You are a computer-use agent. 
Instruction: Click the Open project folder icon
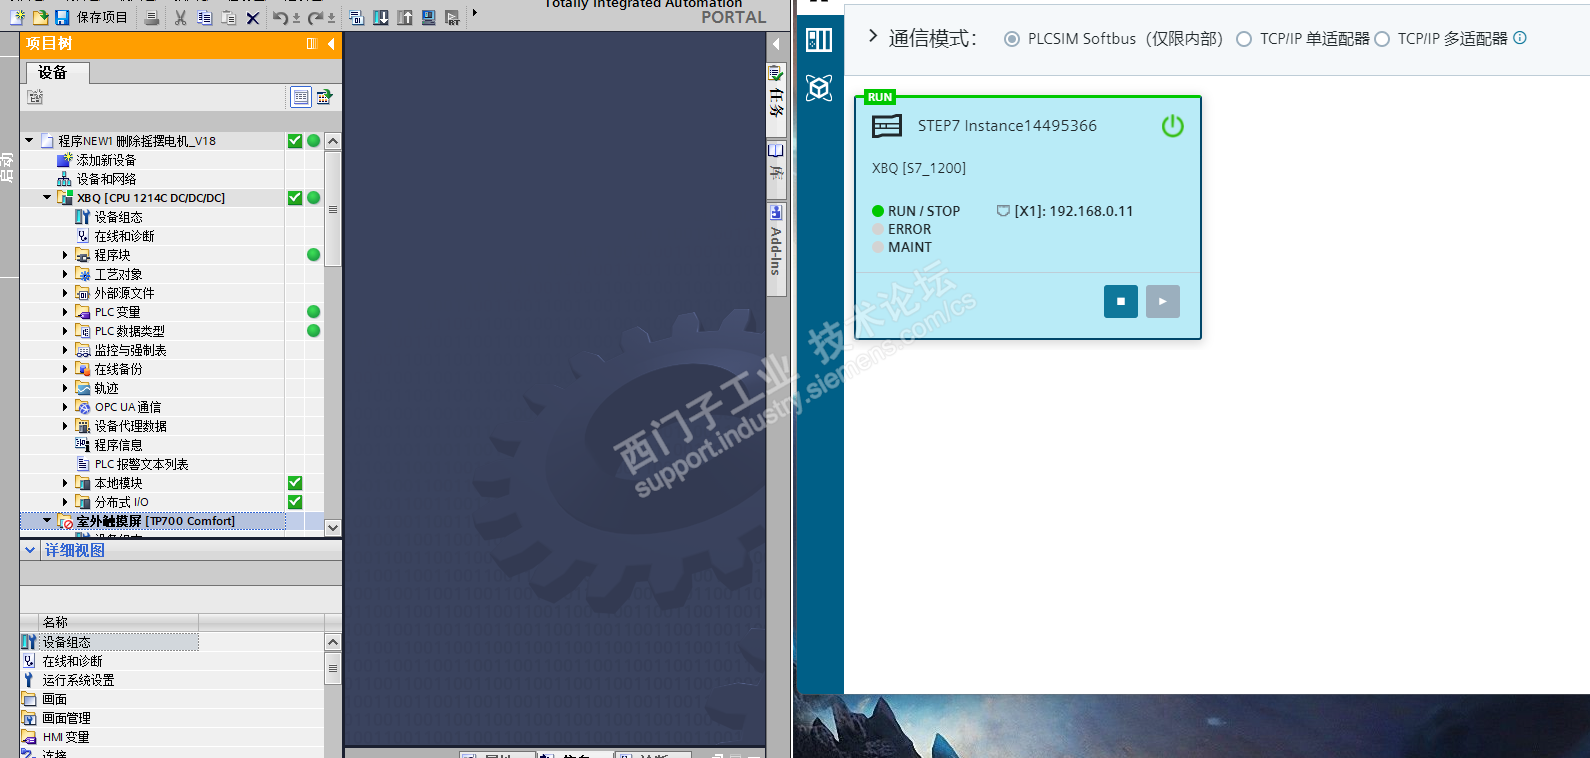point(40,17)
